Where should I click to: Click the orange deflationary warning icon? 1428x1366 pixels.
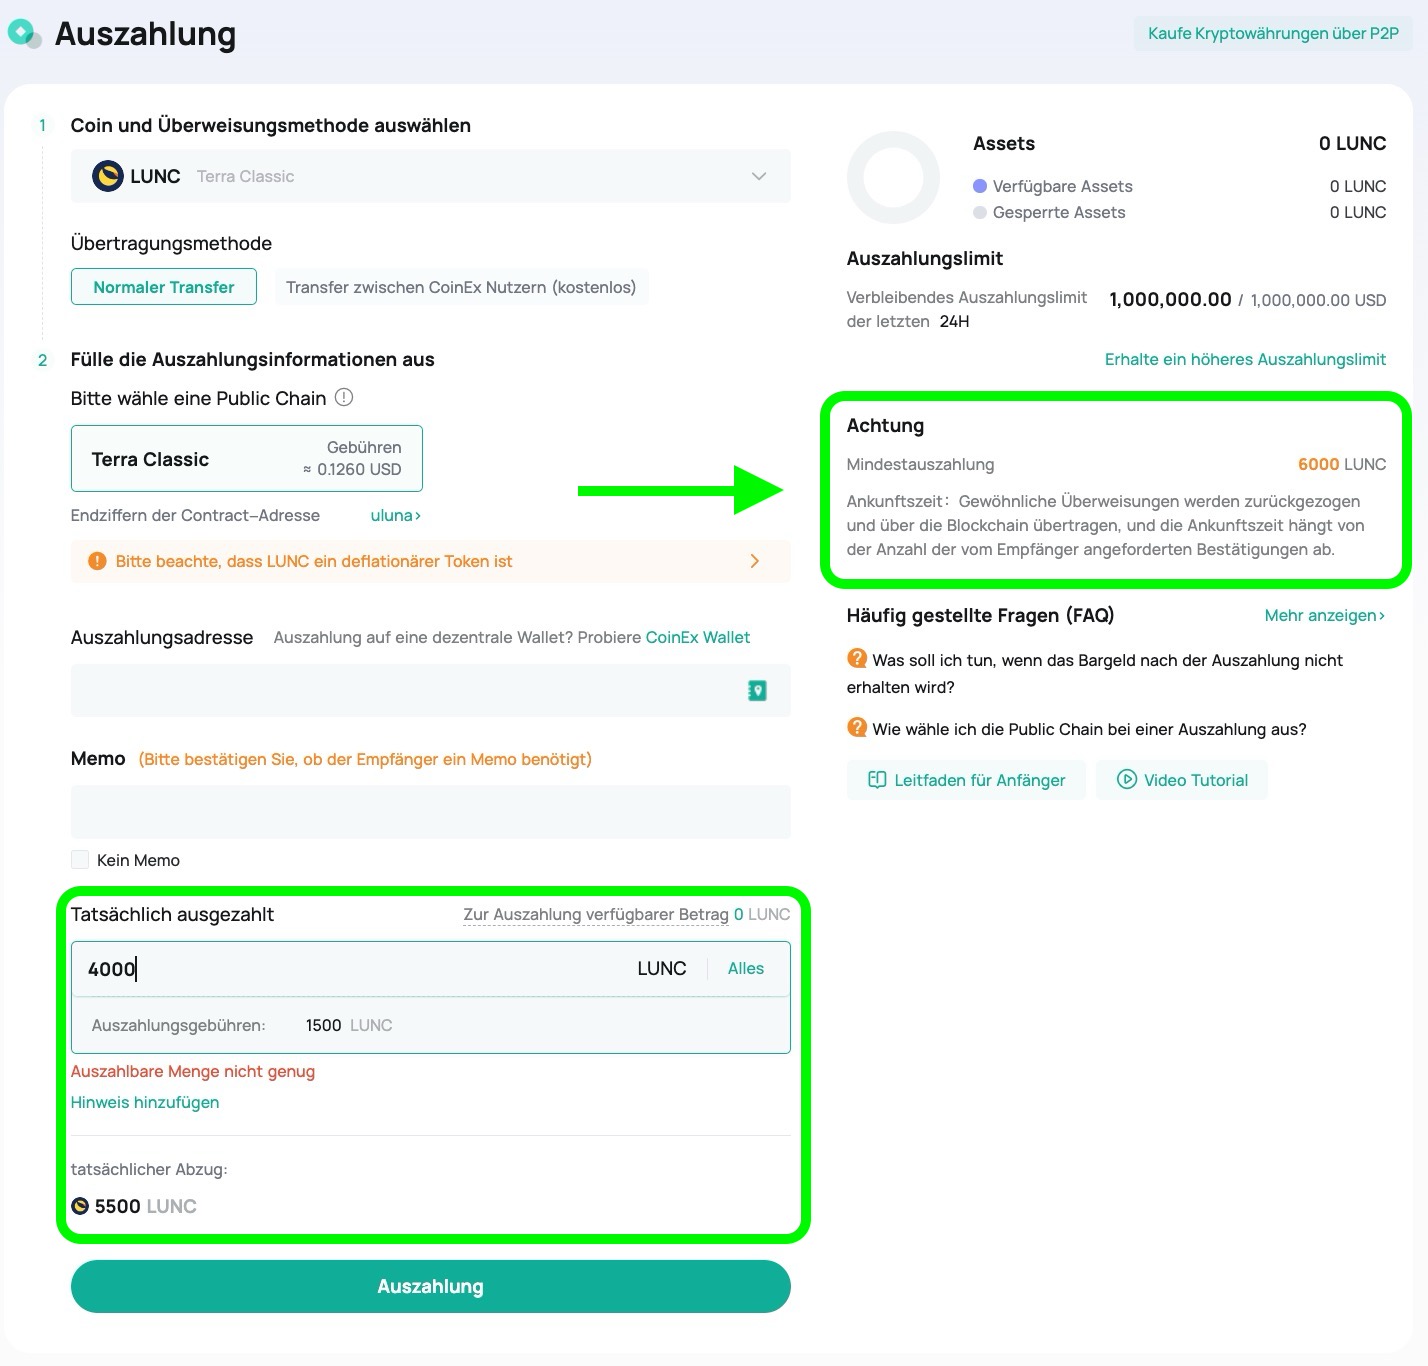pos(97,562)
